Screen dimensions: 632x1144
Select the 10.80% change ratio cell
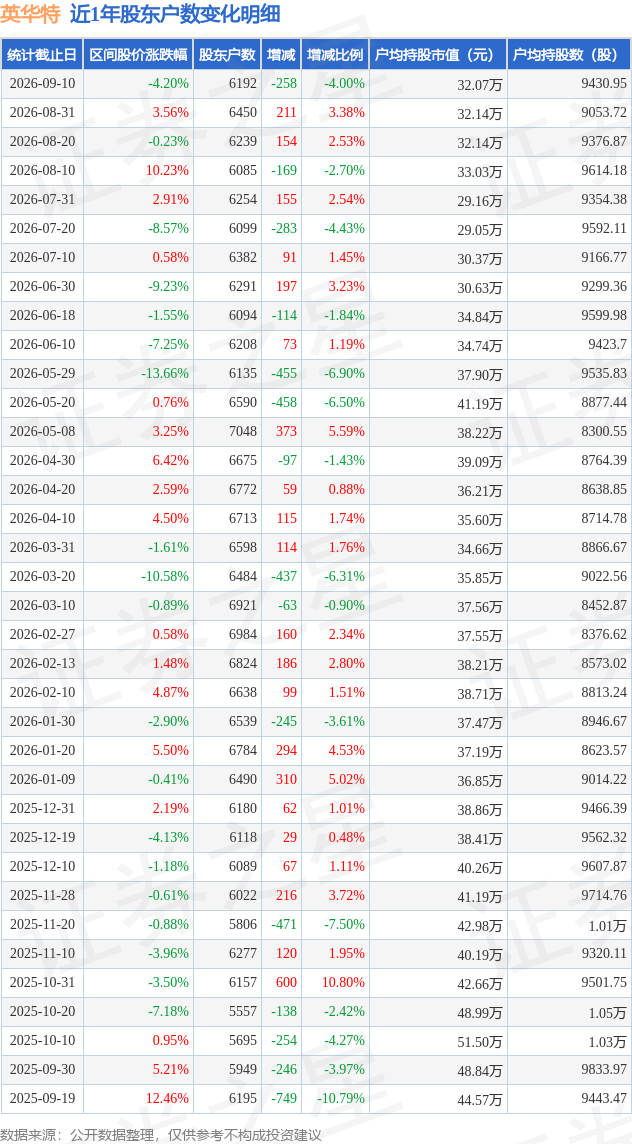344,983
